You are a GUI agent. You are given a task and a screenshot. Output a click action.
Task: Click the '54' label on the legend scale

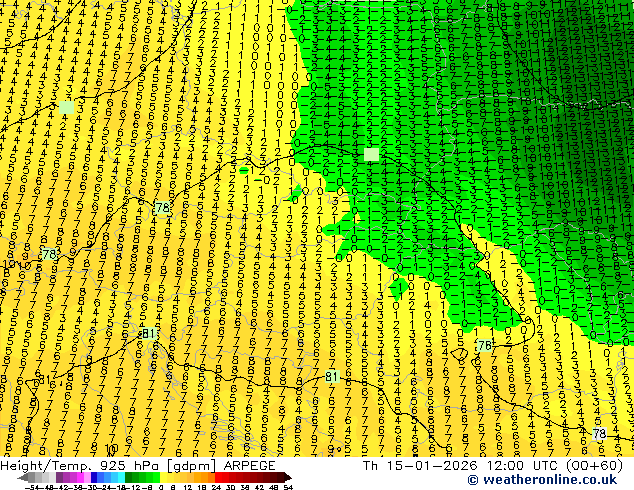[x=288, y=487]
